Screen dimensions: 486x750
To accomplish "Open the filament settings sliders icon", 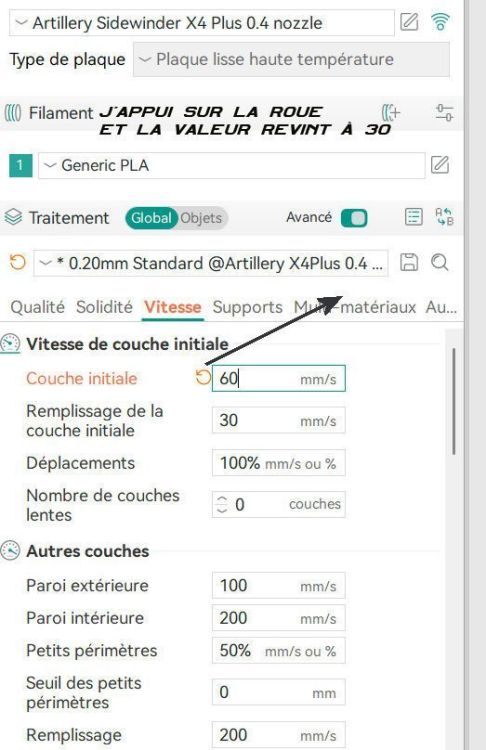I will click(x=444, y=113).
